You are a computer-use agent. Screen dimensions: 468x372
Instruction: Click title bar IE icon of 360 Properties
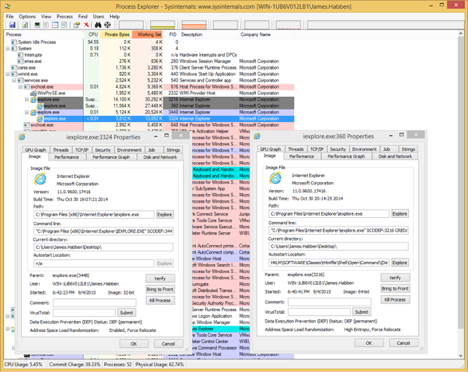257,136
